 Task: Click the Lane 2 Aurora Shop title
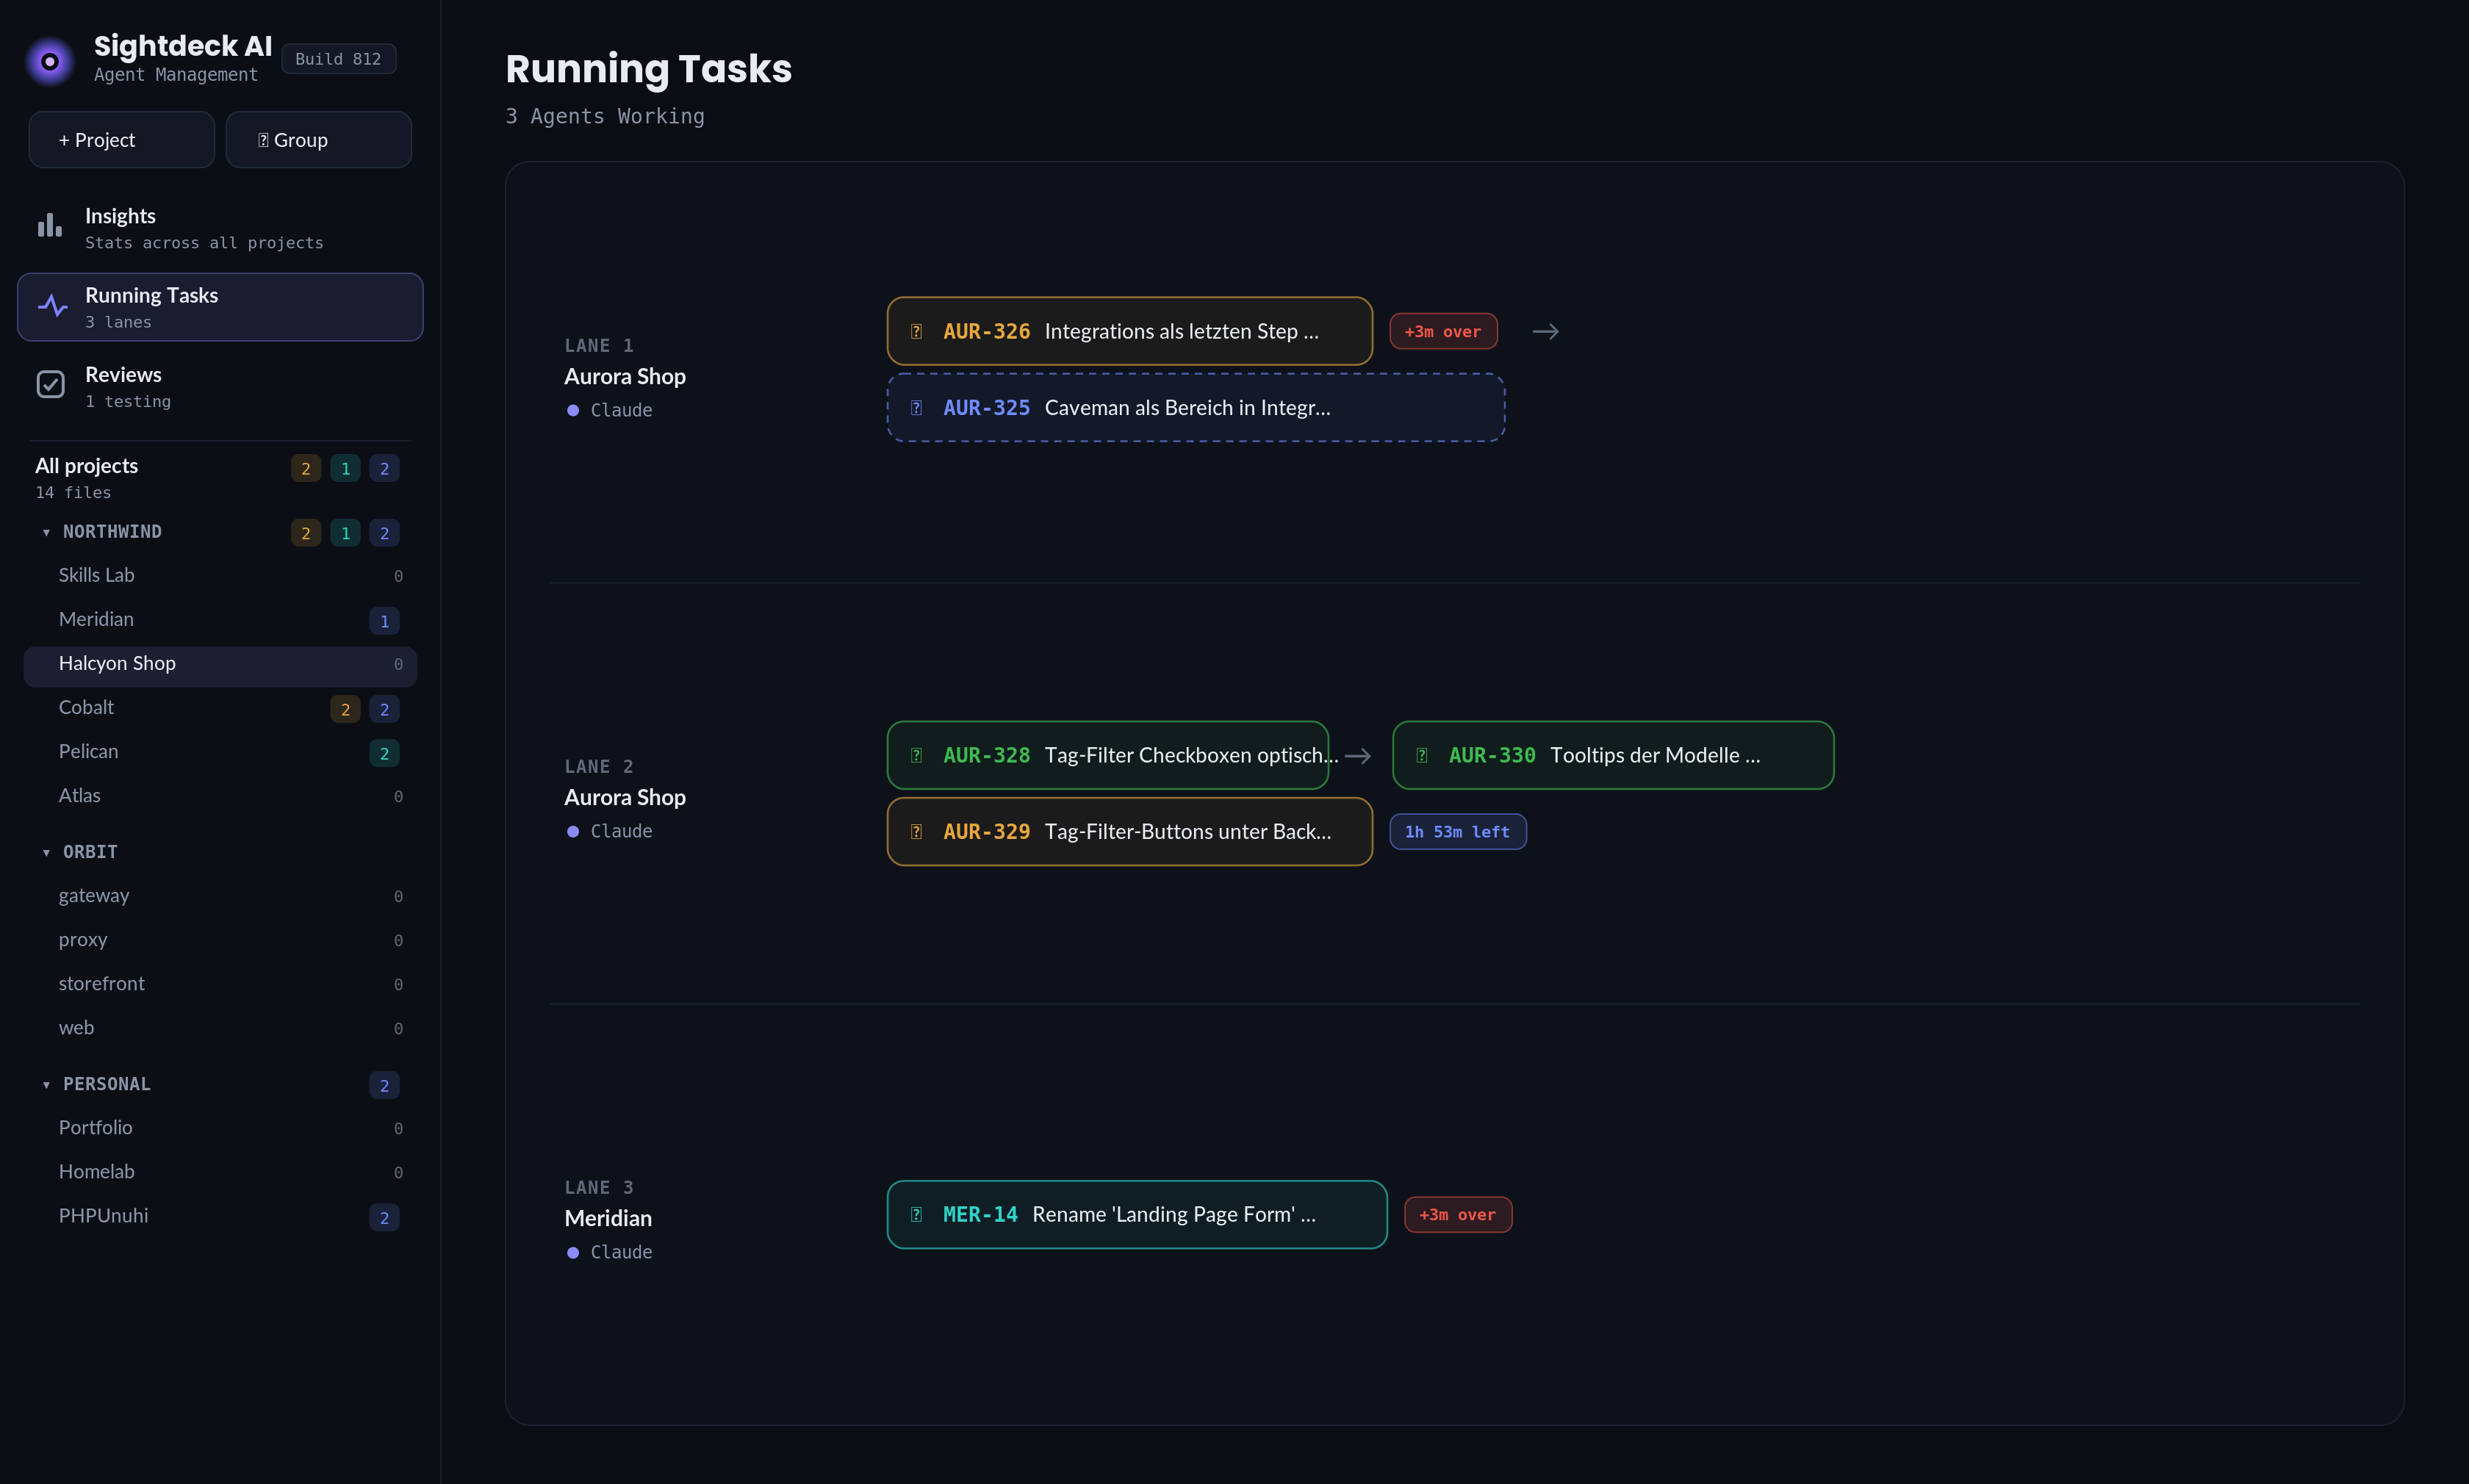tap(625, 798)
